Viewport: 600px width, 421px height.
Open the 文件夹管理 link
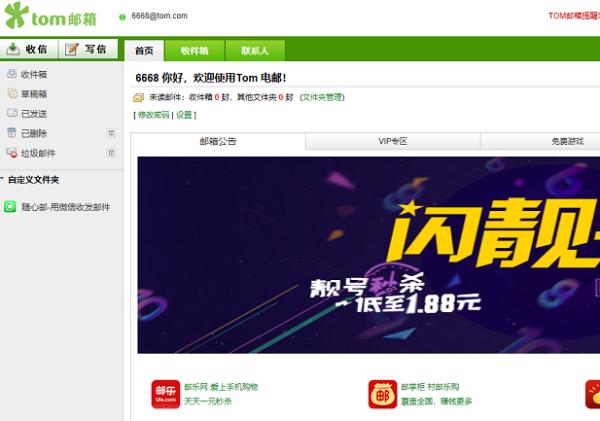point(321,97)
